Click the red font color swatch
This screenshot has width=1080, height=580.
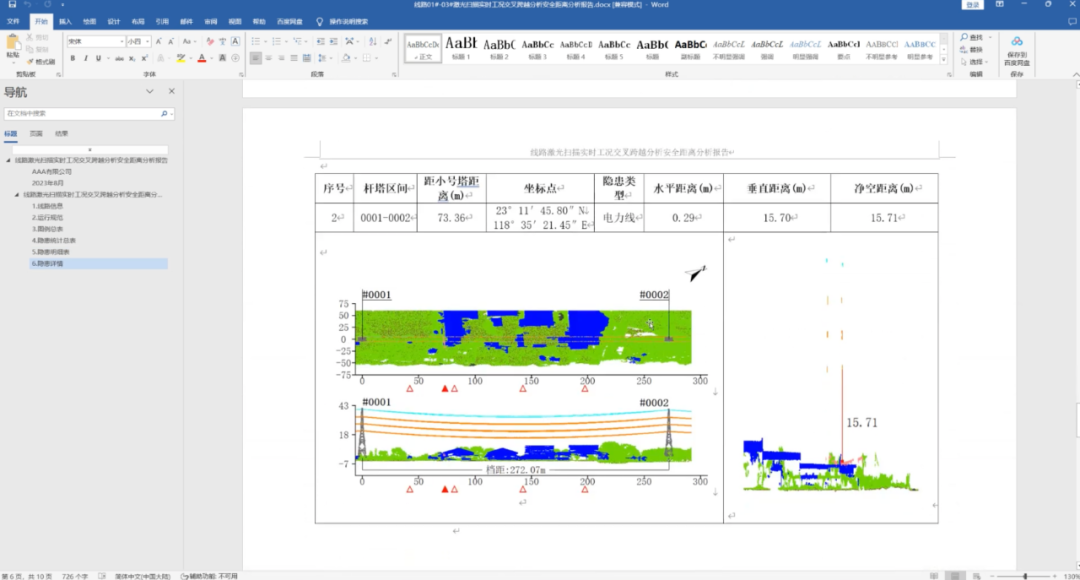click(x=201, y=58)
